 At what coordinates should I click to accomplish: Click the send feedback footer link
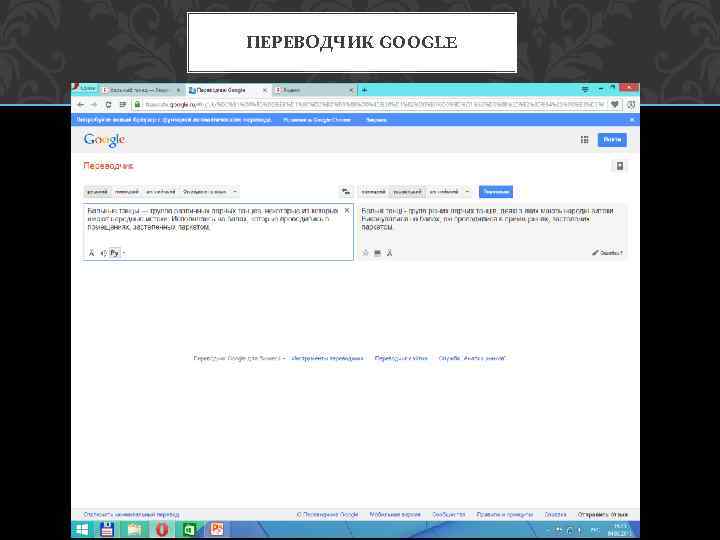602,515
